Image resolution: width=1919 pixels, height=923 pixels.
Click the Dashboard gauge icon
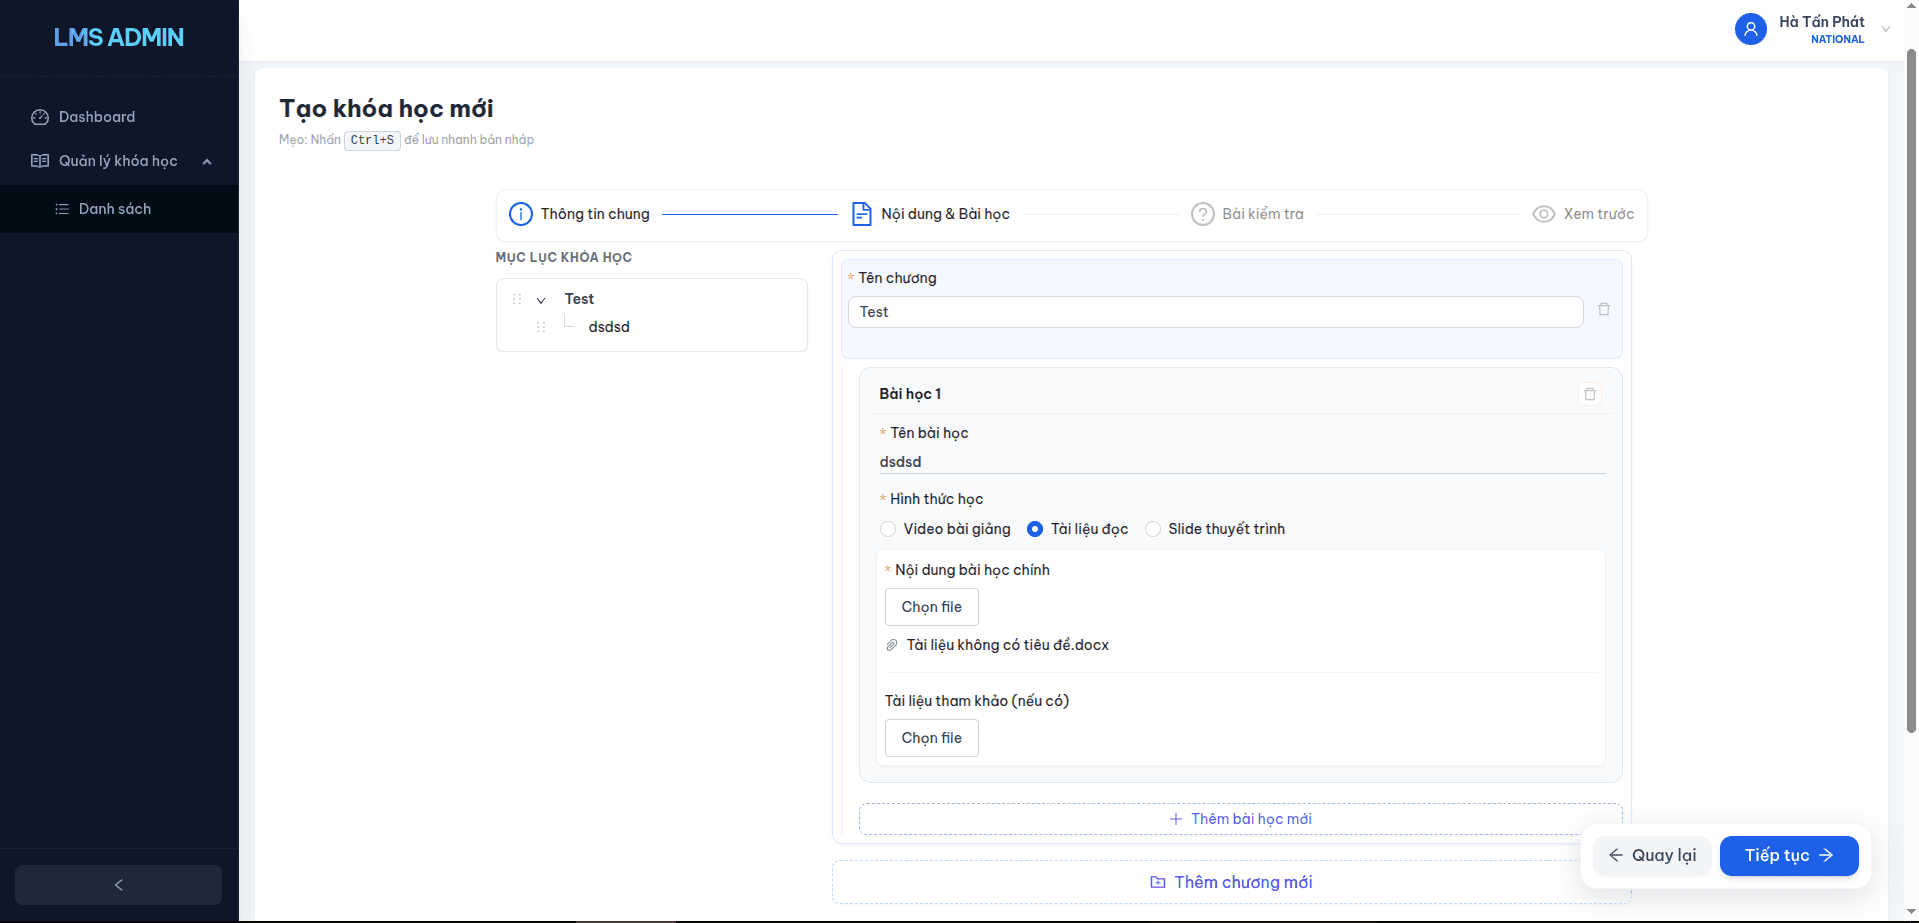tap(40, 117)
